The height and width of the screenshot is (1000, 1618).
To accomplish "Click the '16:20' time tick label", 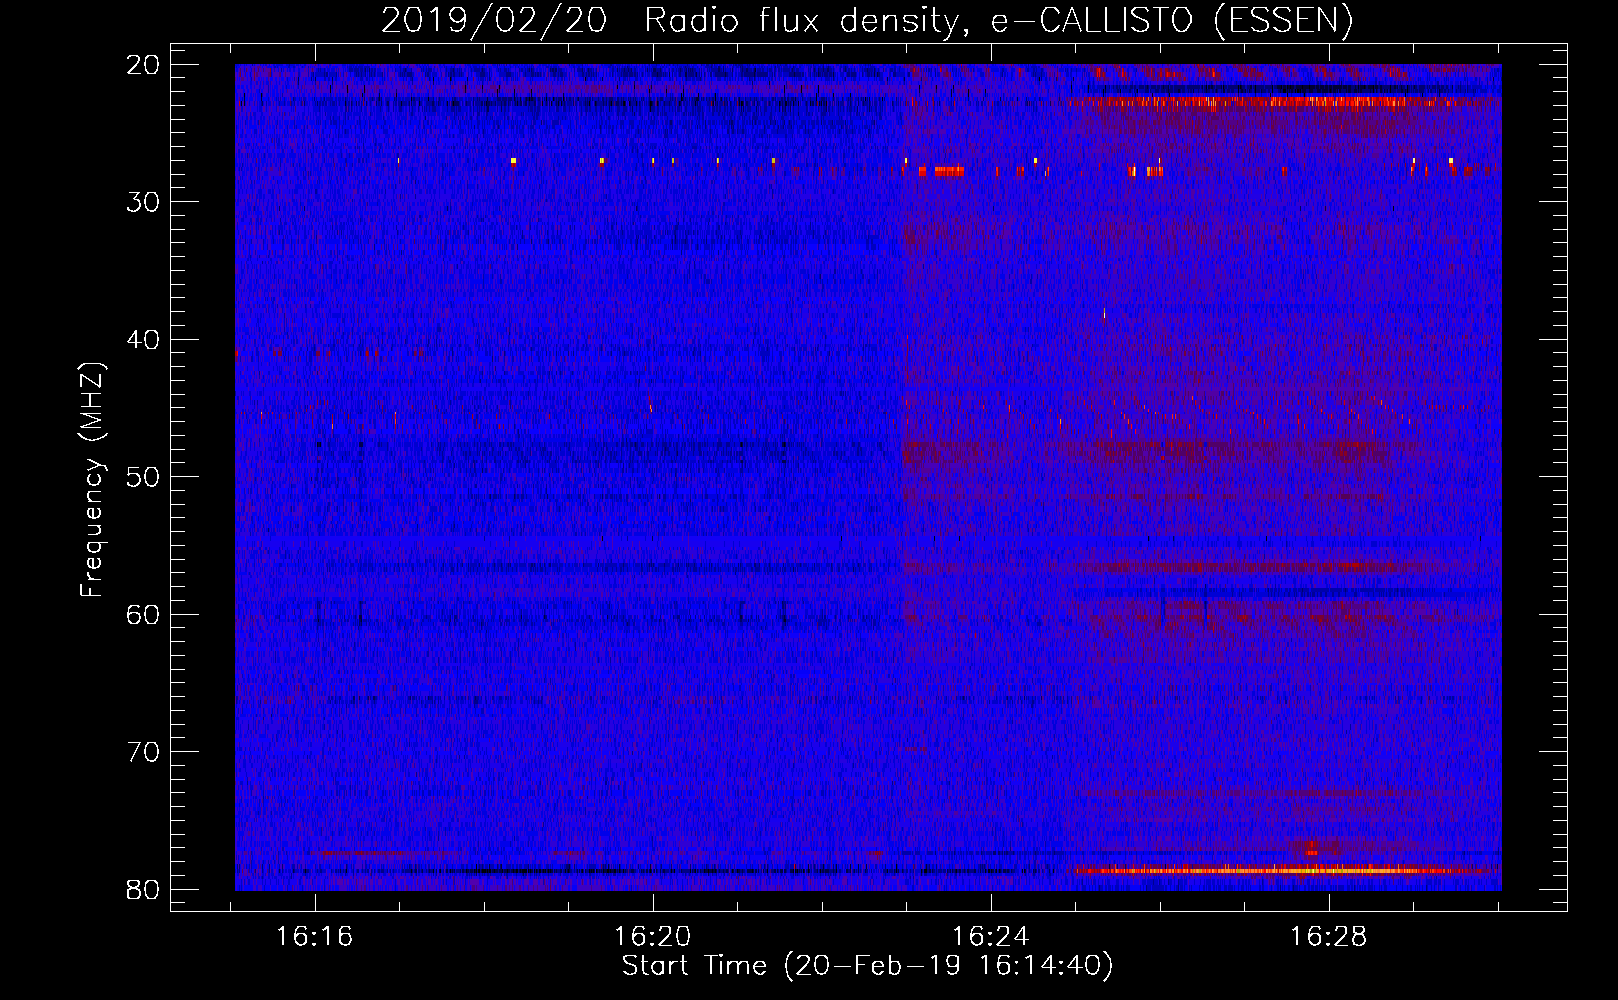I will (653, 937).
